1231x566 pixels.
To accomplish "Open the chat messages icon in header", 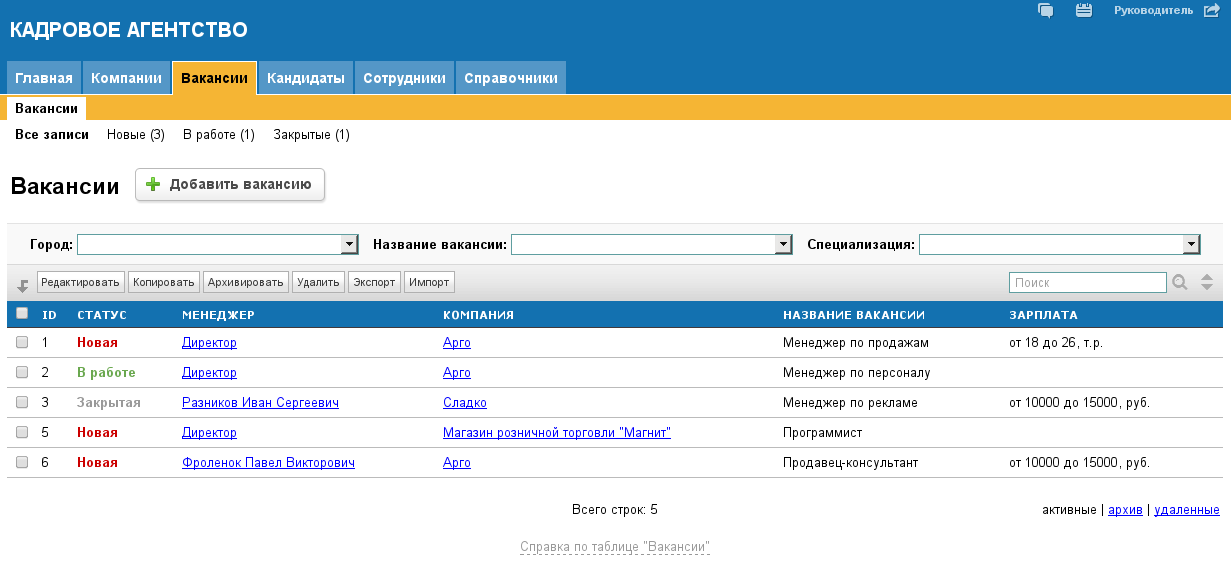I will 1046,11.
